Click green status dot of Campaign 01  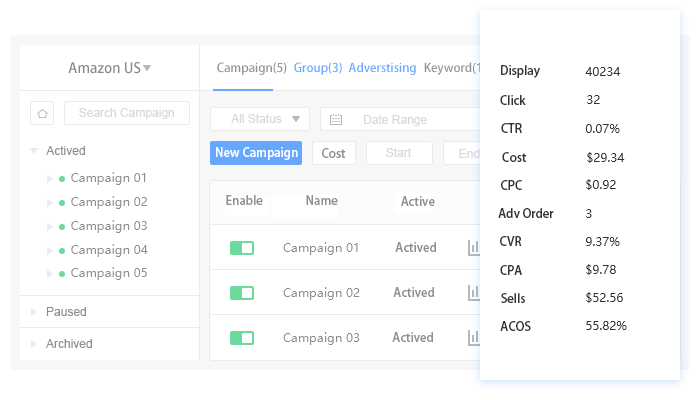click(62, 178)
